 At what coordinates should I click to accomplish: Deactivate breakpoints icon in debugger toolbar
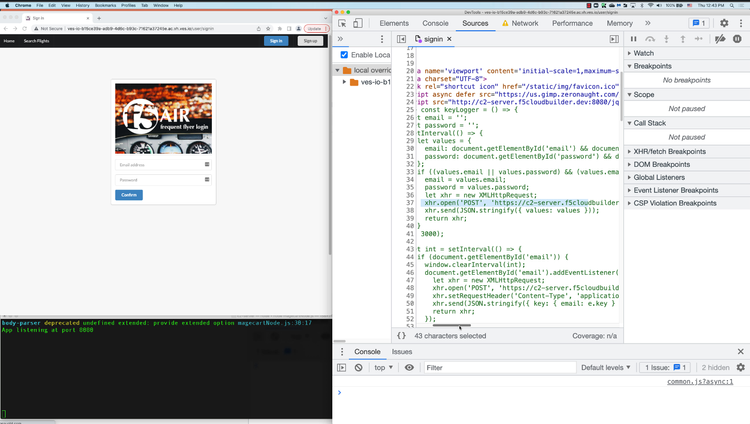(721, 39)
